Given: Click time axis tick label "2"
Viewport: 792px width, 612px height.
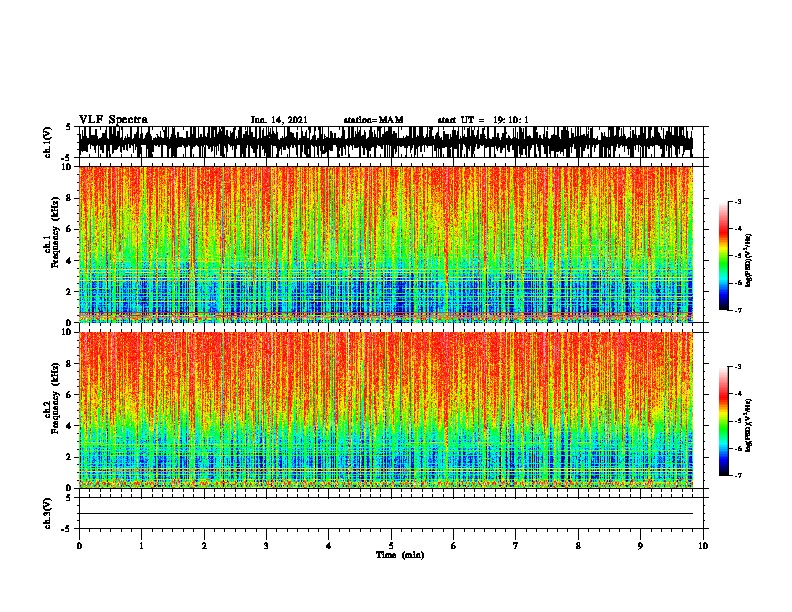Looking at the screenshot, I should tap(204, 546).
